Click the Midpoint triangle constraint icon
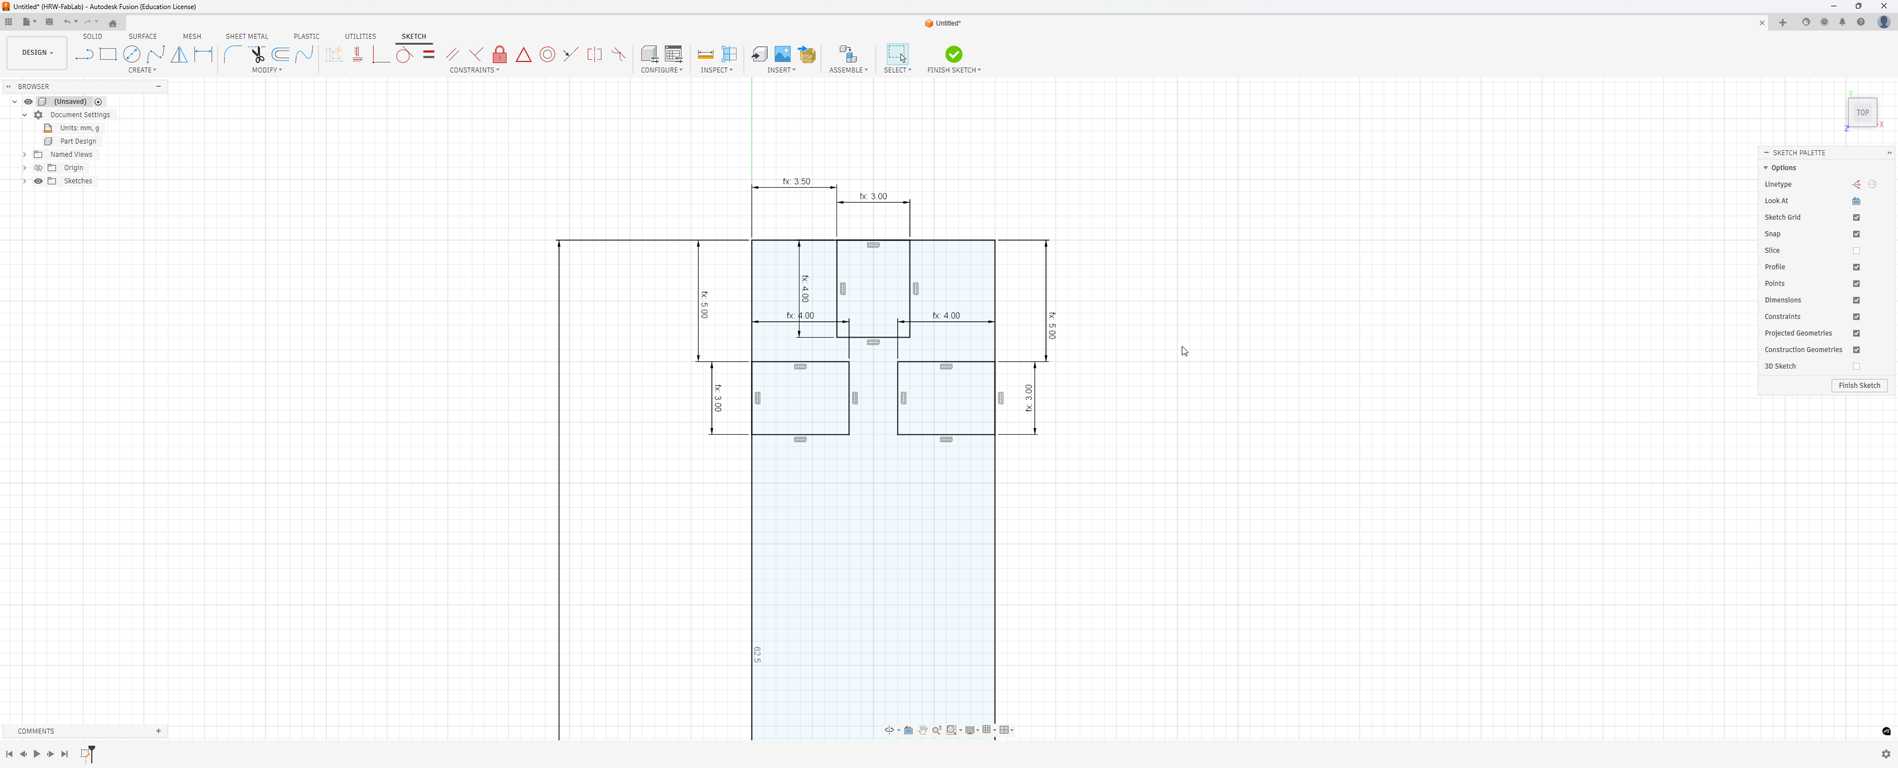This screenshot has width=1898, height=768. pos(524,54)
